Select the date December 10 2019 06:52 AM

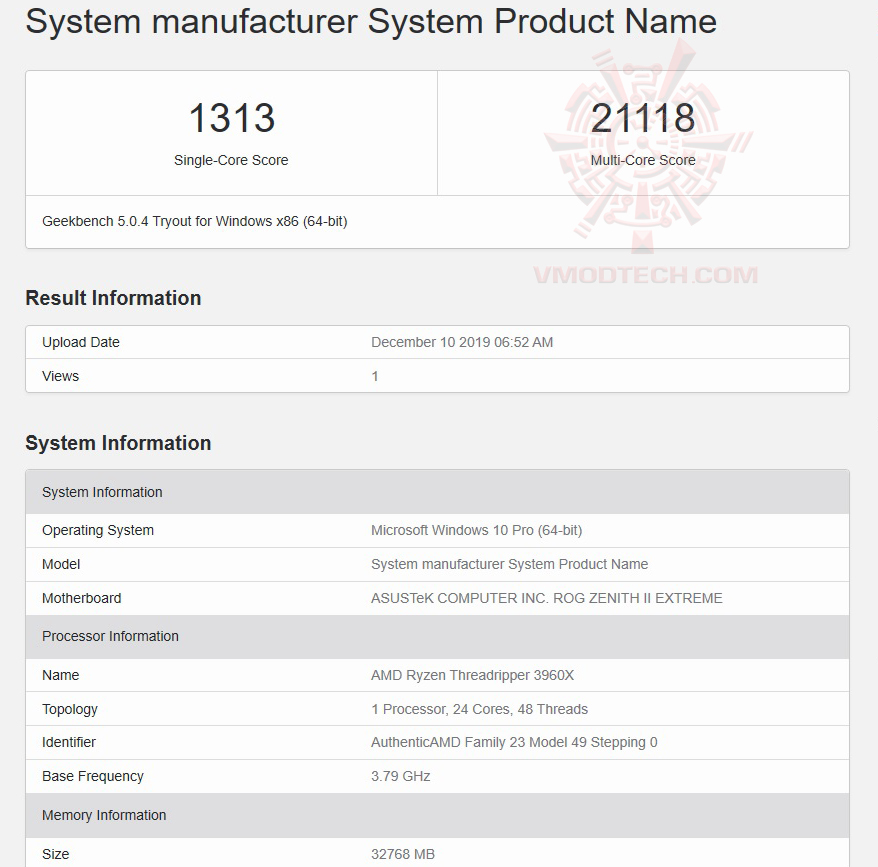tap(462, 342)
